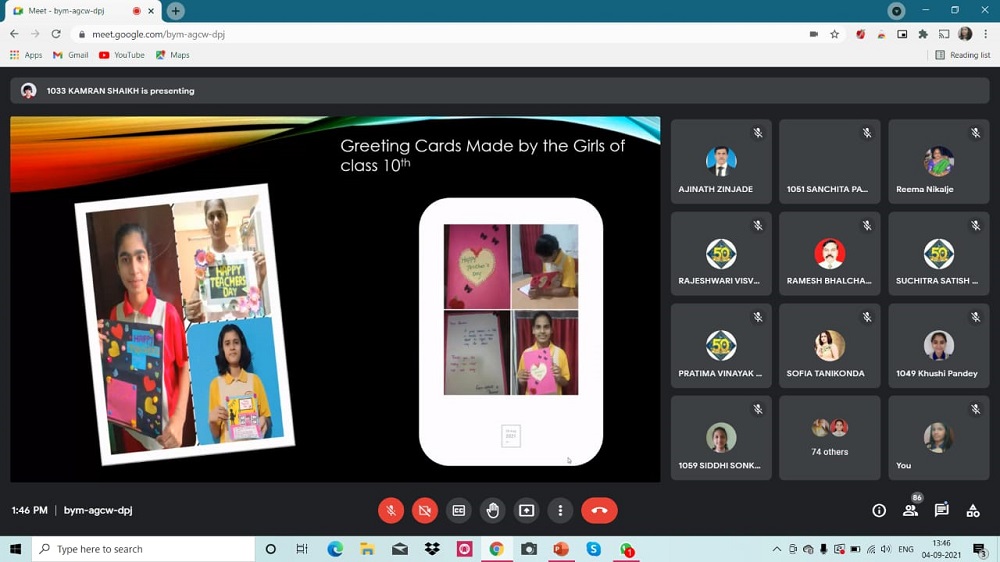Open a new browser tab
The image size is (1000, 562).
(x=175, y=11)
